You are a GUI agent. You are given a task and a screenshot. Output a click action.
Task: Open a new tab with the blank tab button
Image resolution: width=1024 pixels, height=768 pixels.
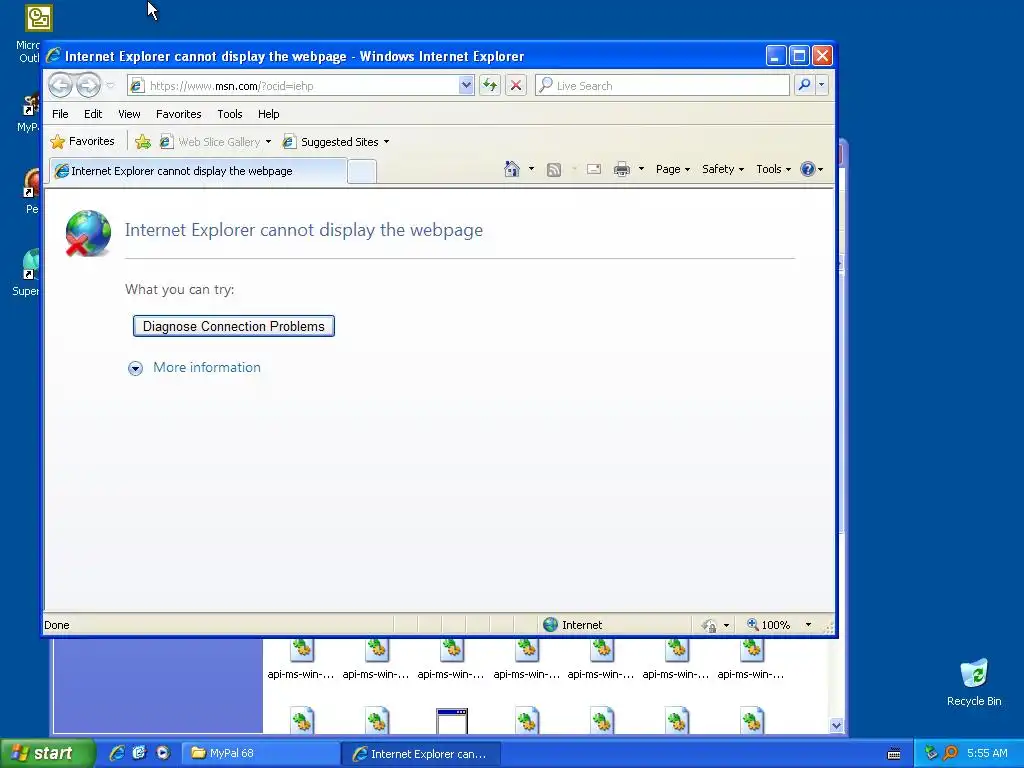pyautogui.click(x=362, y=172)
